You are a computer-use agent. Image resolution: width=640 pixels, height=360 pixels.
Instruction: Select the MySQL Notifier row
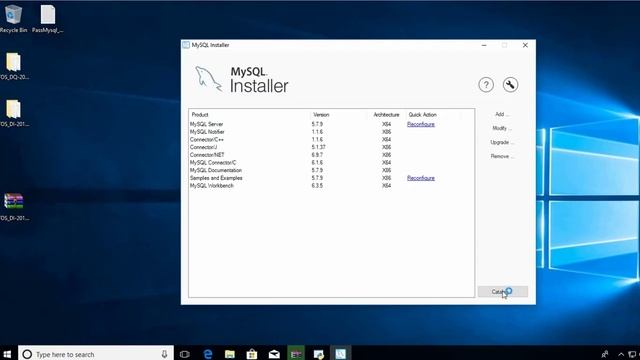click(x=331, y=132)
